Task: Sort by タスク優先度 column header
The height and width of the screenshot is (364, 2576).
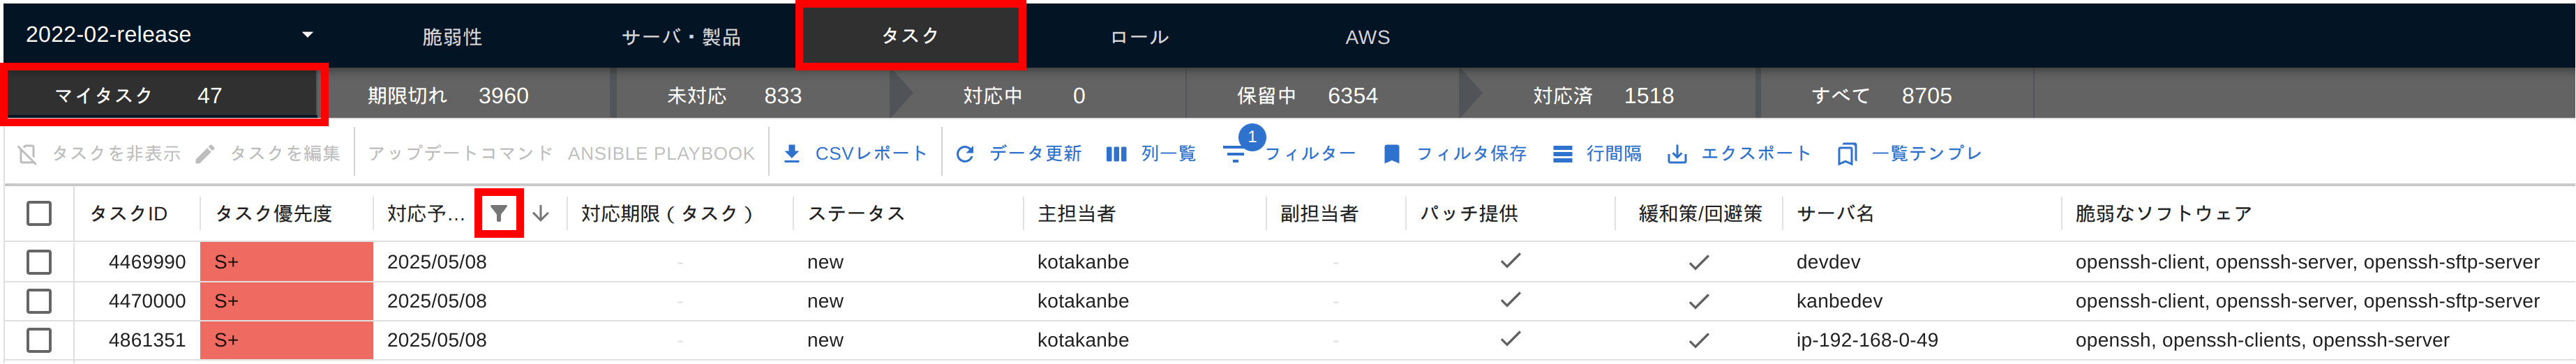Action: coord(274,213)
